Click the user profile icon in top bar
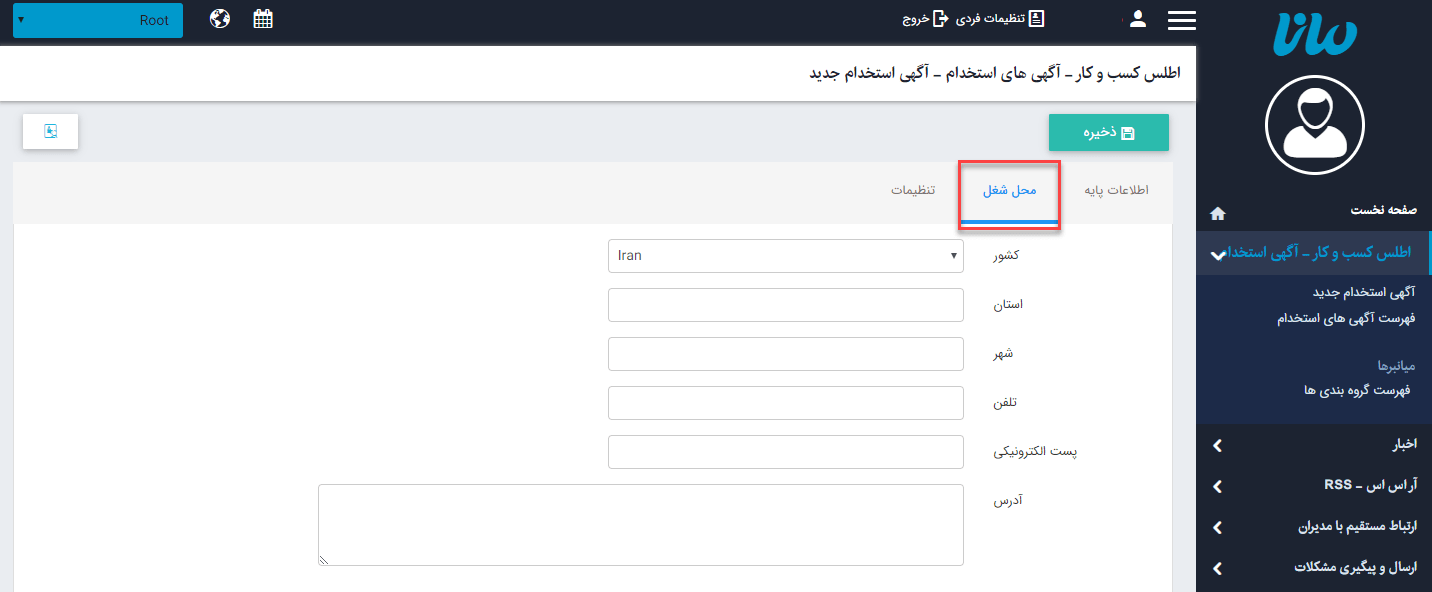1432x592 pixels. pos(1137,18)
